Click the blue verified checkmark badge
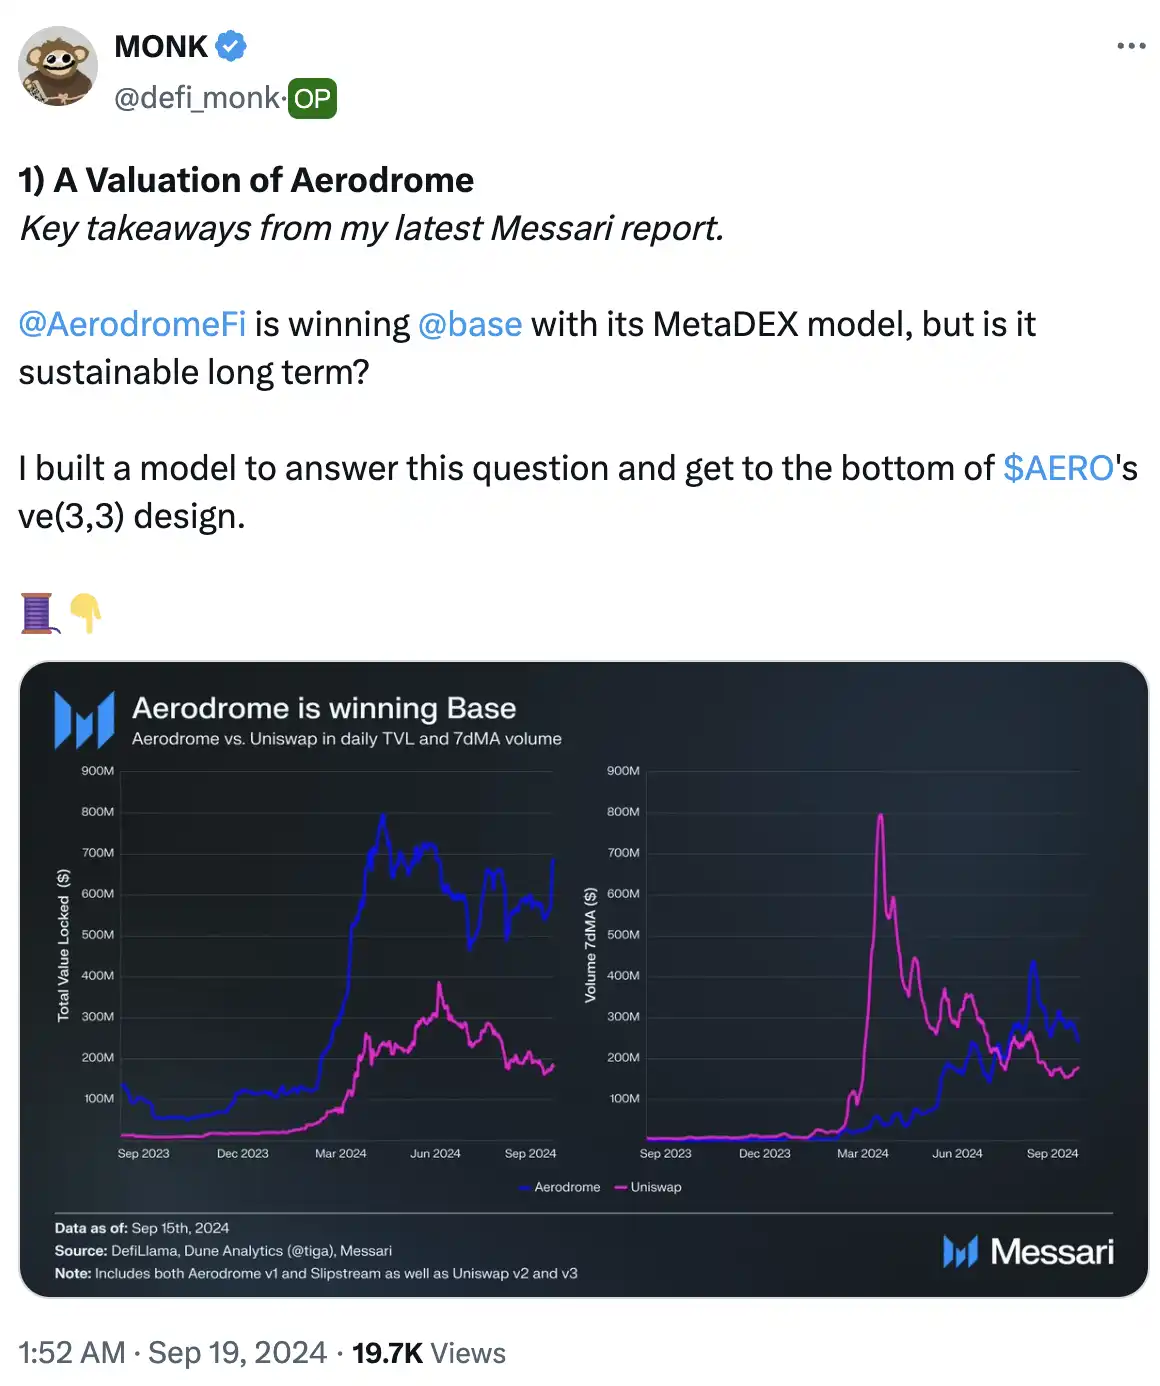This screenshot has width=1160, height=1386. 231,46
